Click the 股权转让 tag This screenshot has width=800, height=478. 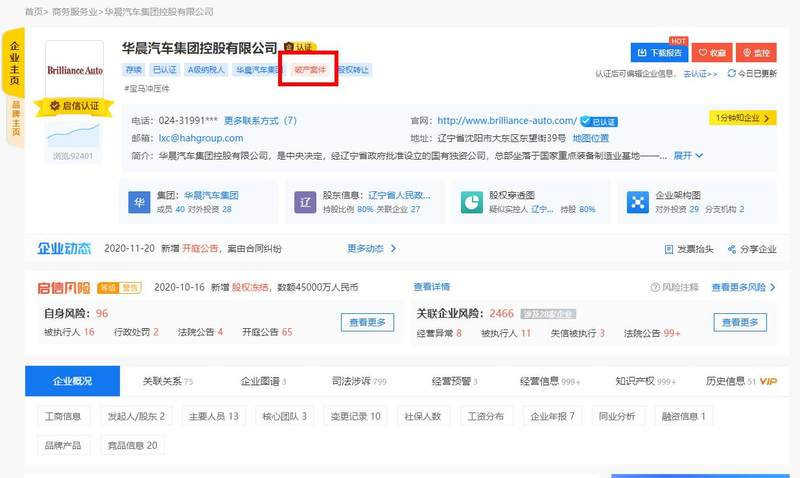(354, 70)
